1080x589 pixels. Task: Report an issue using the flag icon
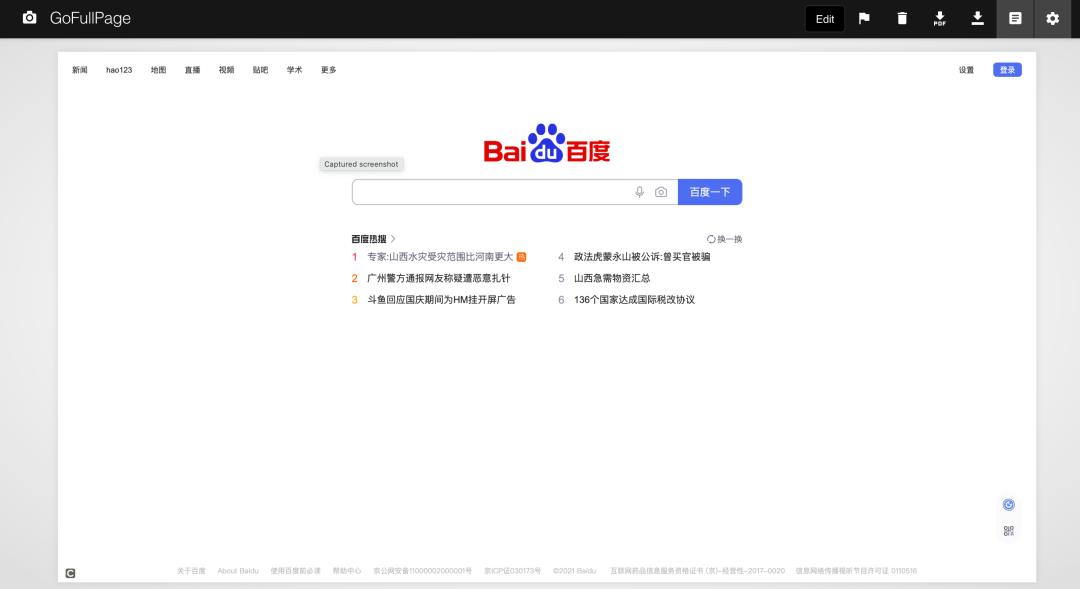tap(864, 18)
